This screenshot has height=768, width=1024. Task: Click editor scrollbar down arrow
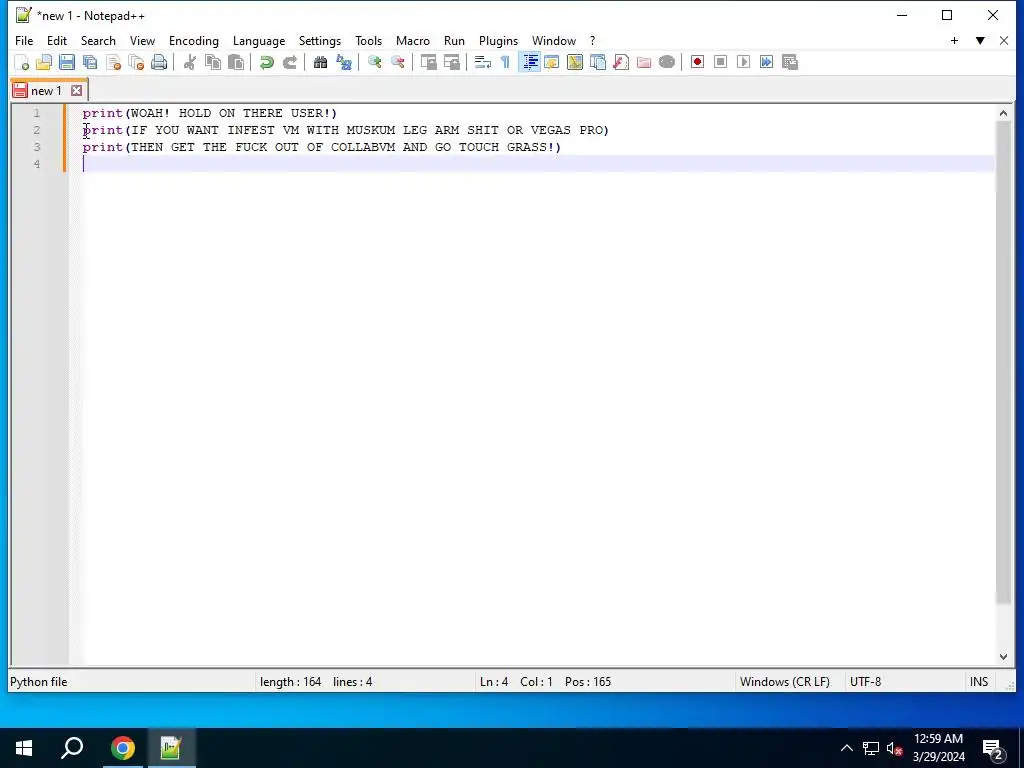tap(1003, 657)
